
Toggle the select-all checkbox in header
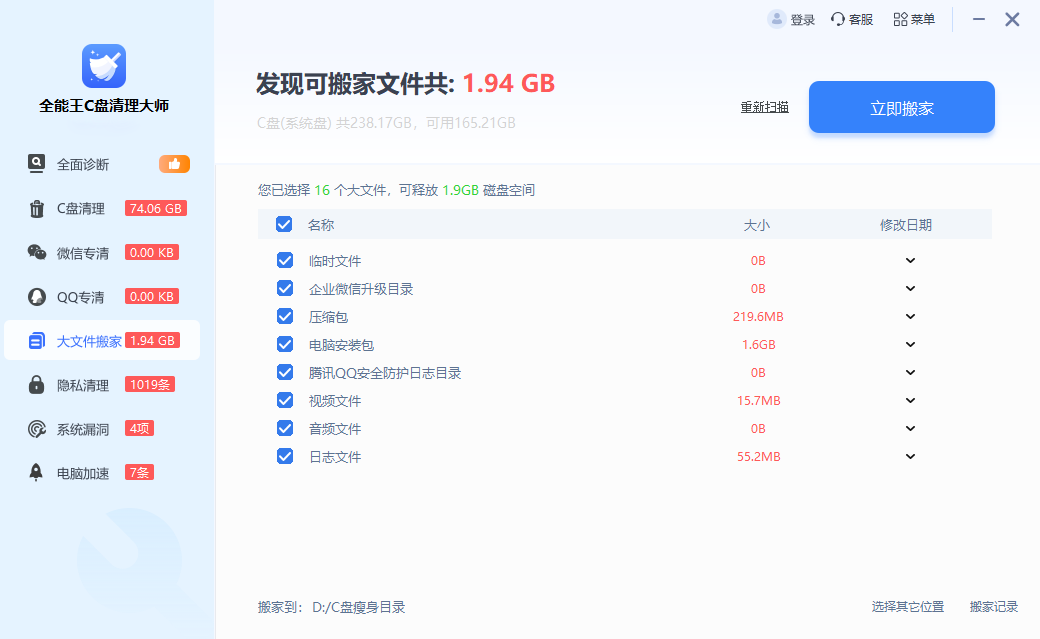[x=284, y=224]
